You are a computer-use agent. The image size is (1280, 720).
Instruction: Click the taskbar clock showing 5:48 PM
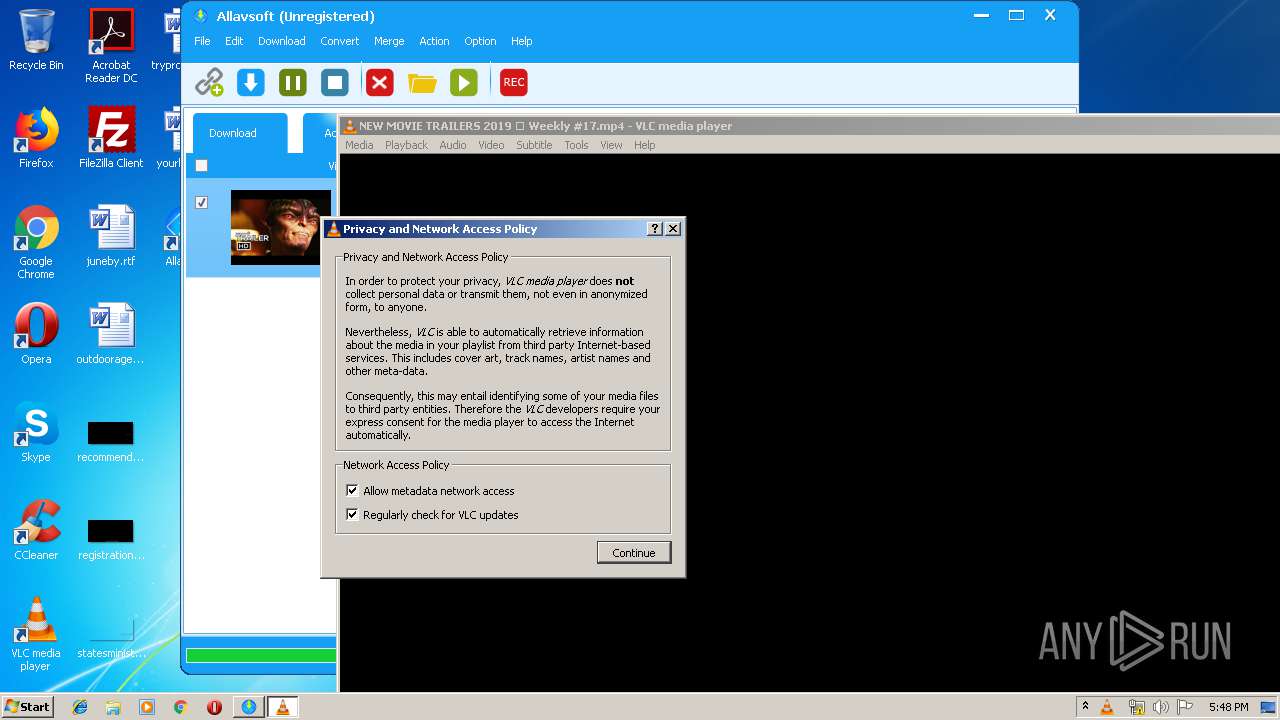[1228, 707]
